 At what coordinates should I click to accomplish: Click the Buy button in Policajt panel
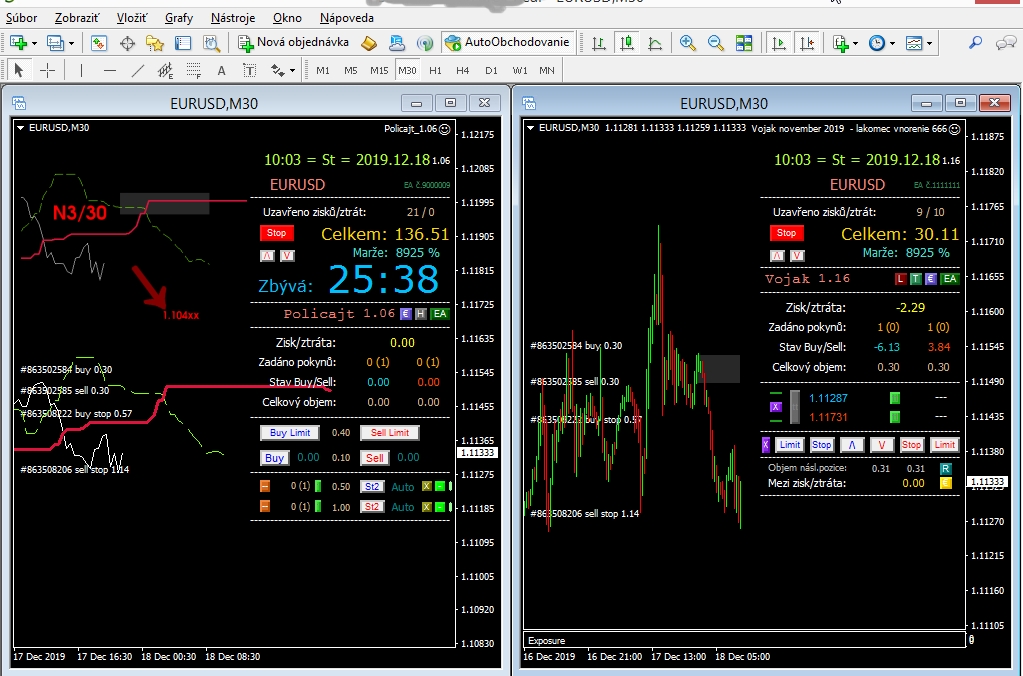point(275,458)
